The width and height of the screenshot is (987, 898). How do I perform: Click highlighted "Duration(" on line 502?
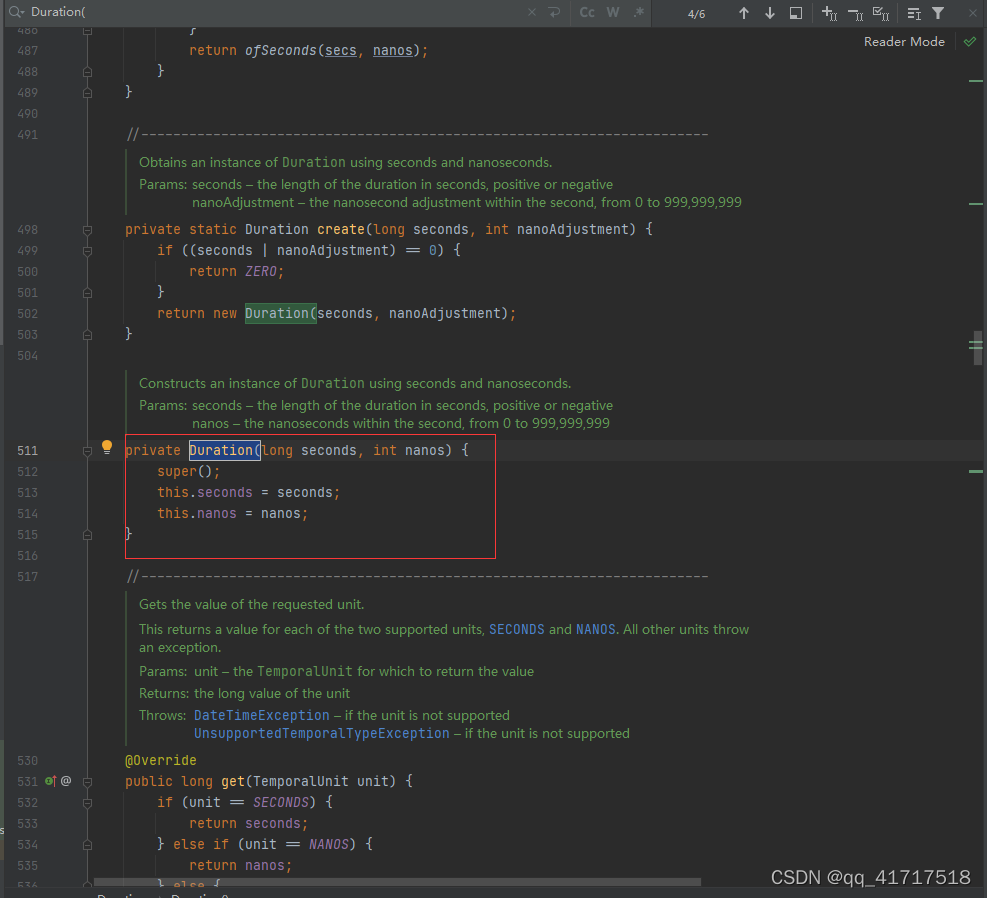[x=281, y=313]
